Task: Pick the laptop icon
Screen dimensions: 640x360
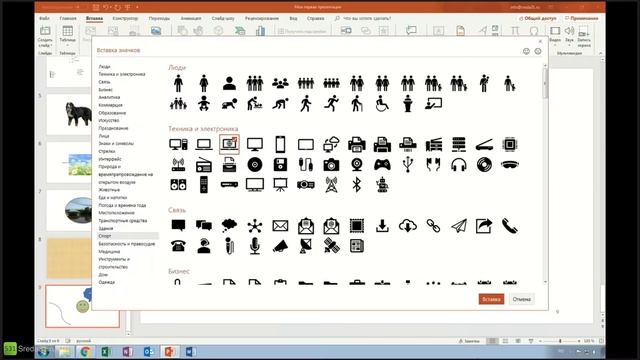Action: pos(204,144)
